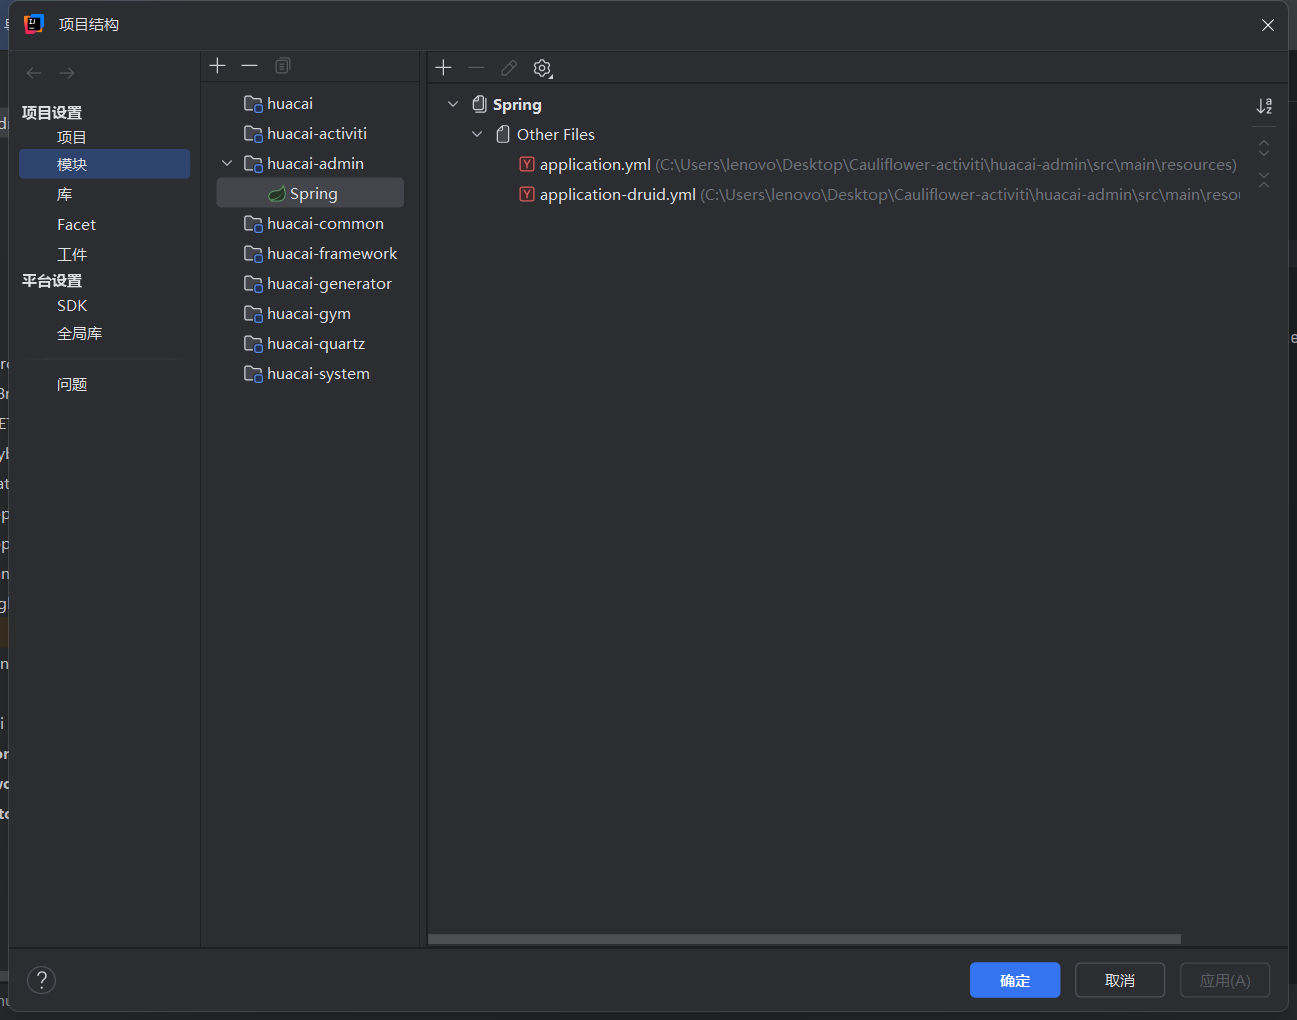Click the remove module minus icon
Viewport: 1297px width, 1020px height.
[250, 65]
